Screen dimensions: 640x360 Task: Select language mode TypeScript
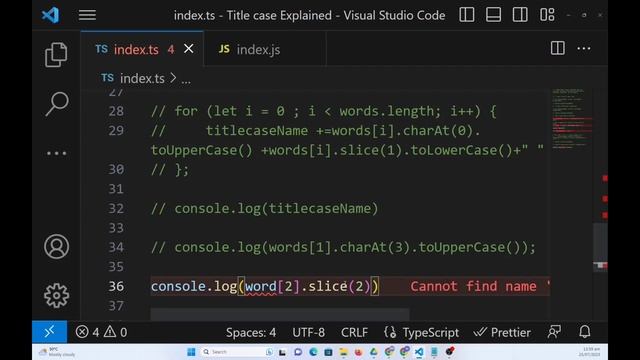click(431, 333)
